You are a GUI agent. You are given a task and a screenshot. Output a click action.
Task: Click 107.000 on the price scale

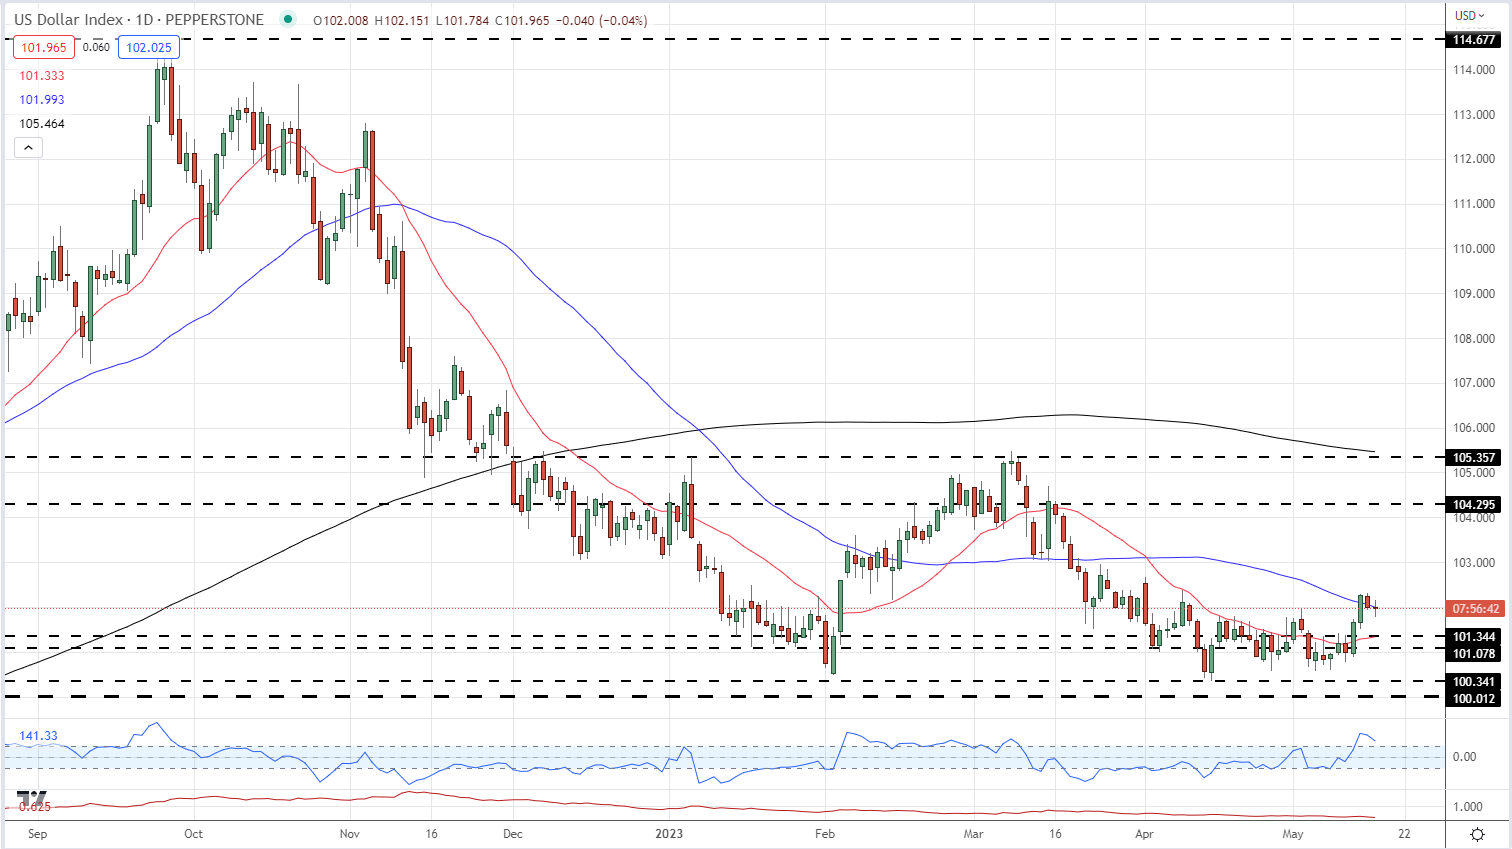1474,383
